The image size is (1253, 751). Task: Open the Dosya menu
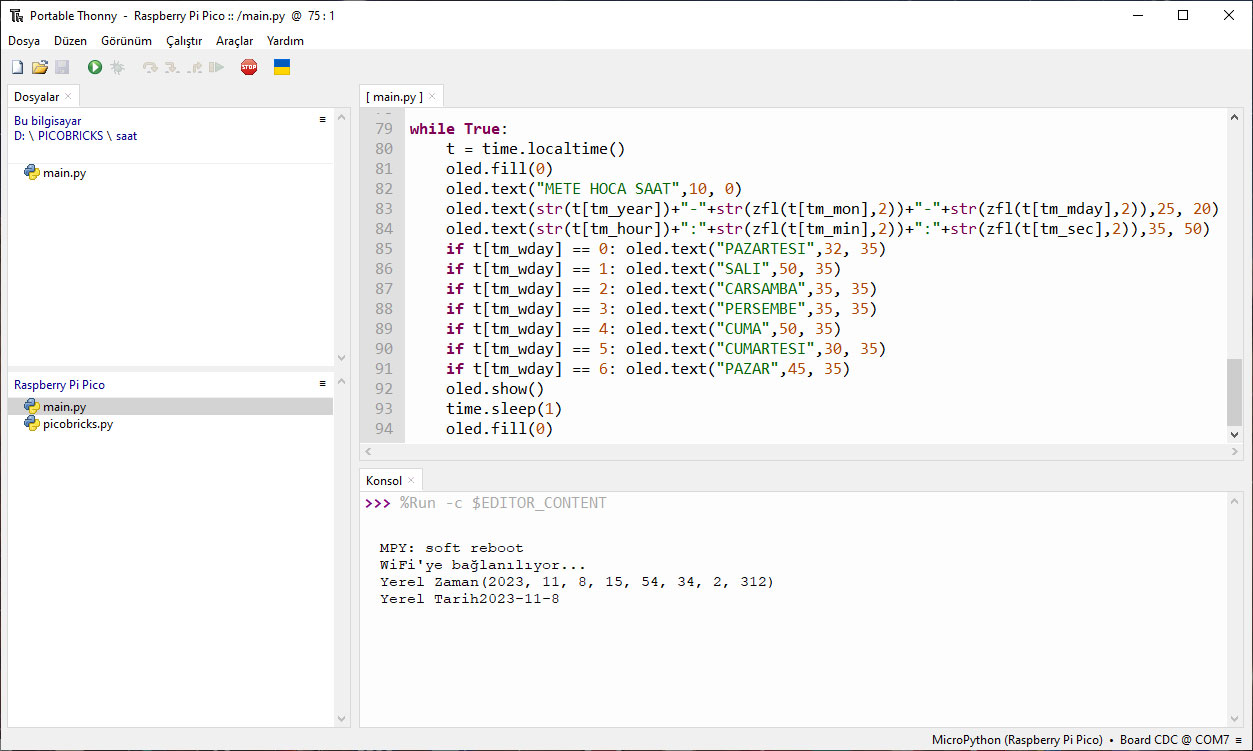point(24,41)
